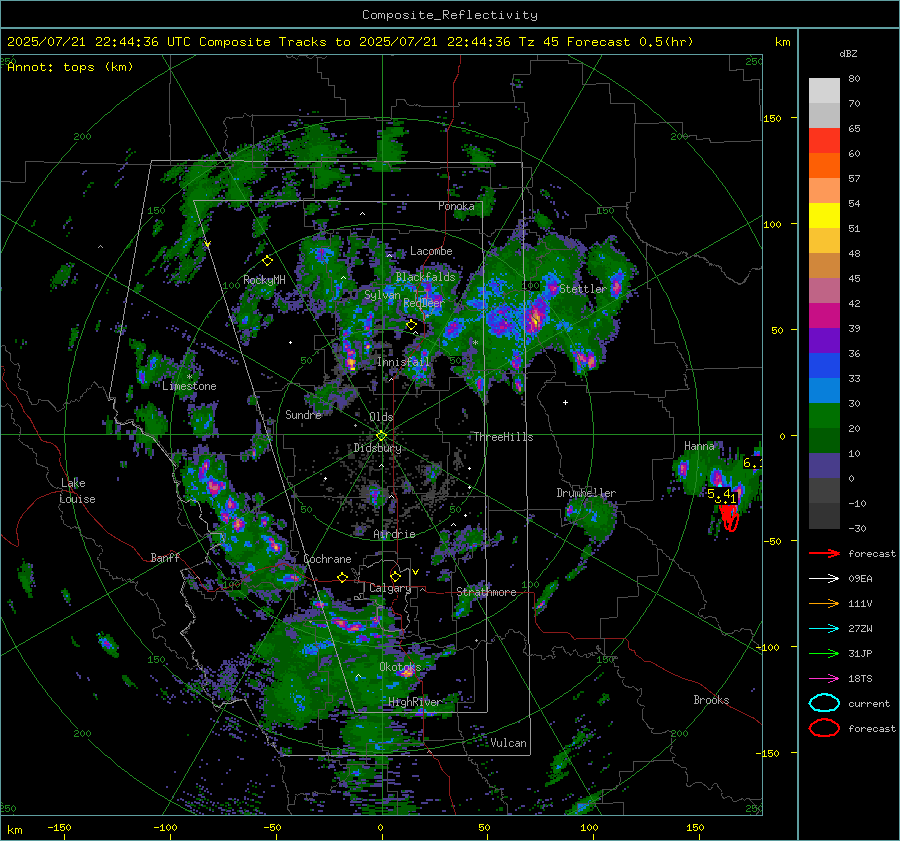Click the Lacombe city label

click(431, 251)
